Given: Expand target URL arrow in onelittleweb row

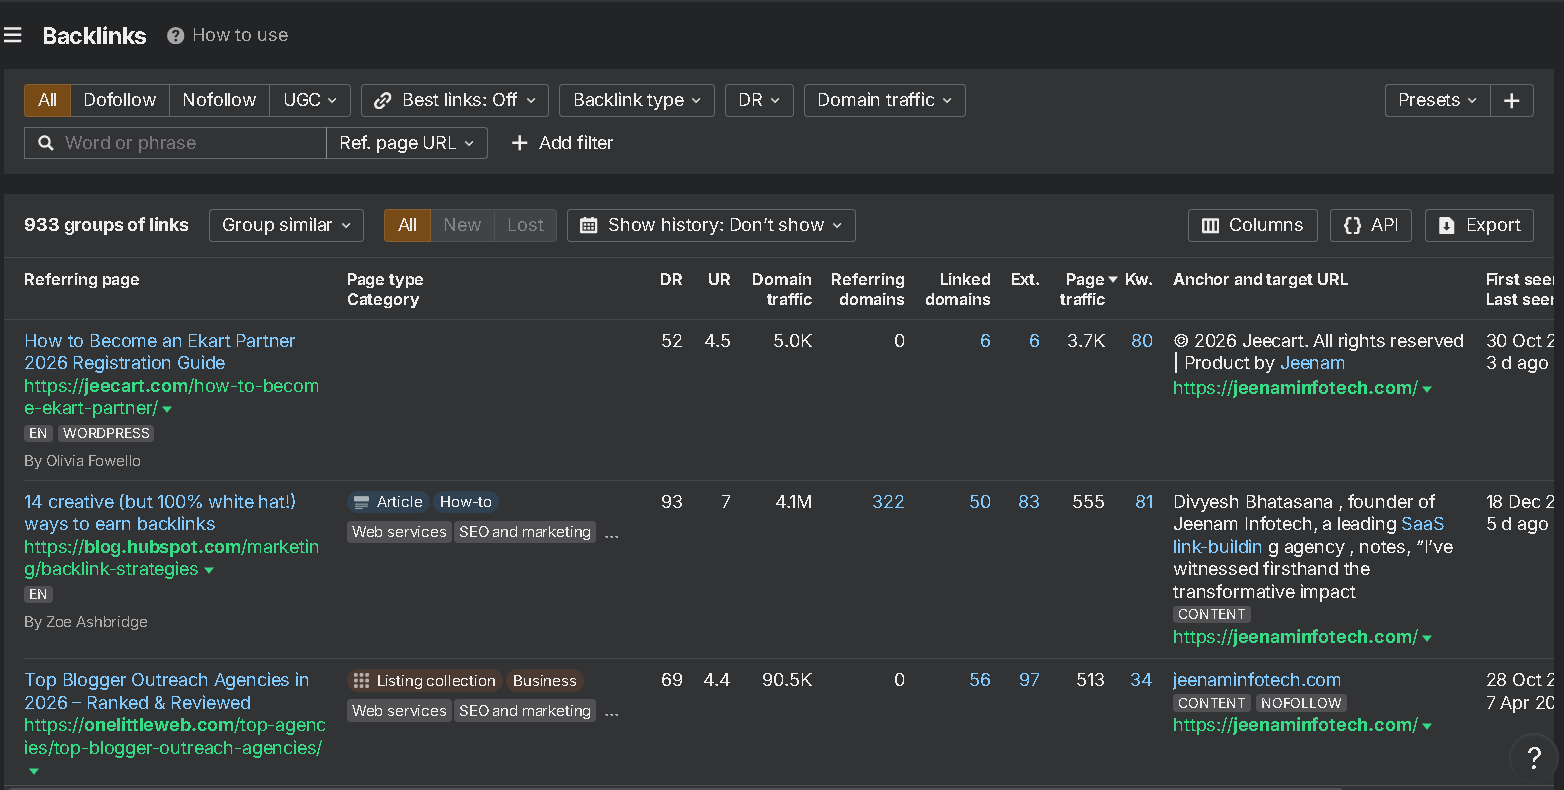Looking at the screenshot, I should click(1427, 726).
